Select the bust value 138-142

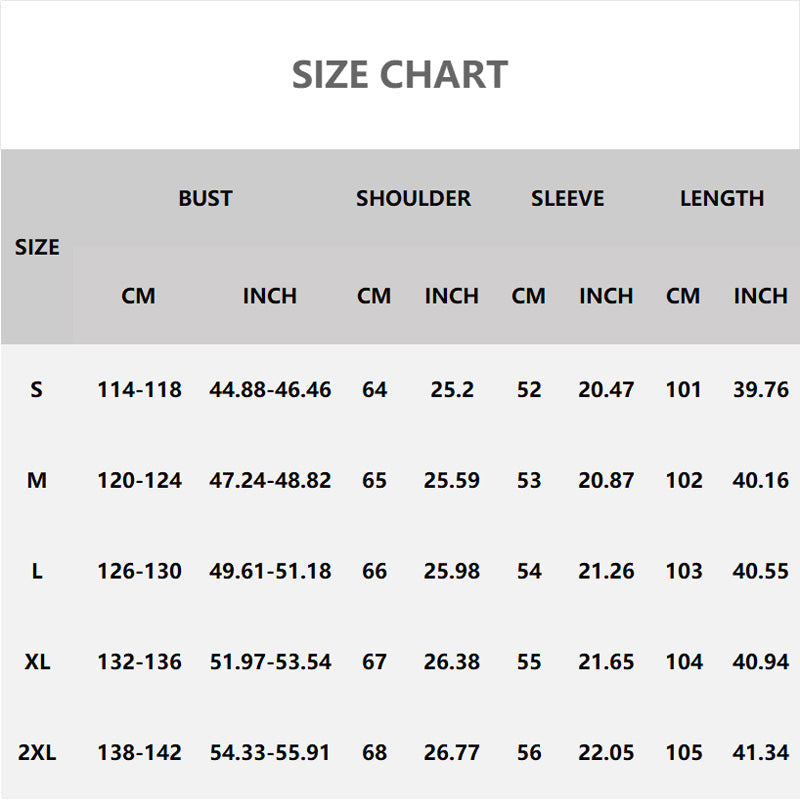139,753
